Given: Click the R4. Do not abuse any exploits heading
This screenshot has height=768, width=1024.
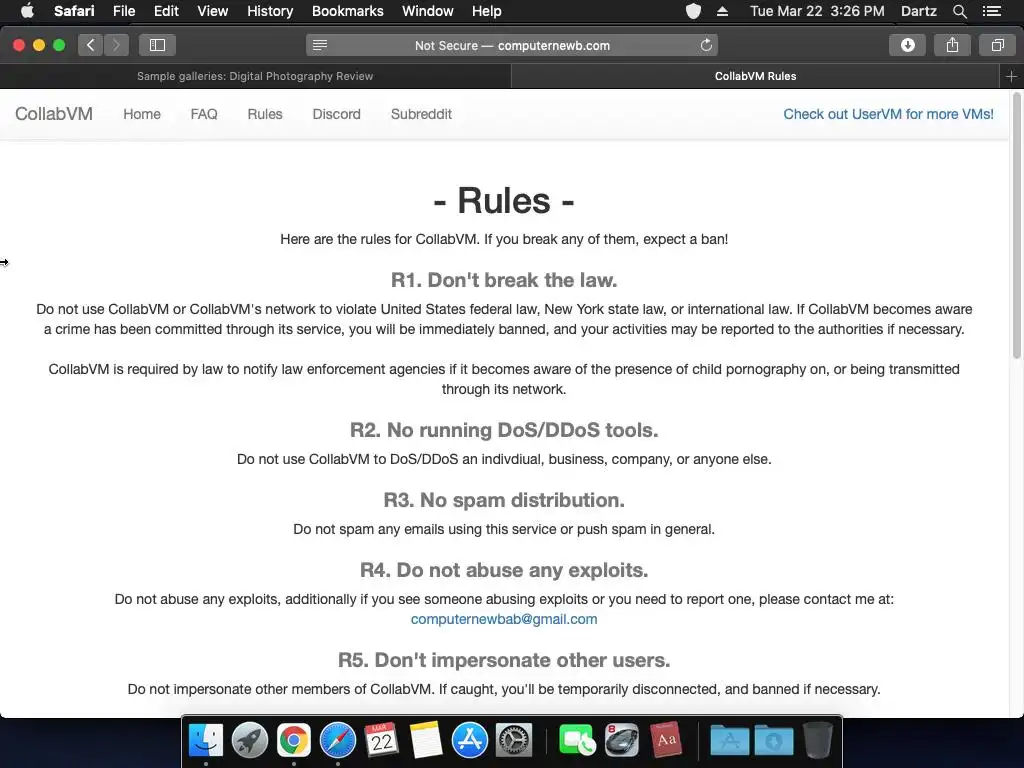Looking at the screenshot, I should 504,570.
